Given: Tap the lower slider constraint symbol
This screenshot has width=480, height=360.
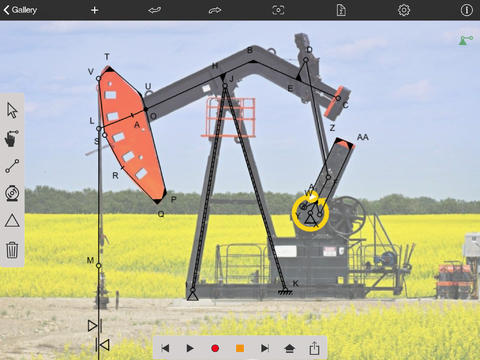Looking at the screenshot, I should tap(103, 345).
